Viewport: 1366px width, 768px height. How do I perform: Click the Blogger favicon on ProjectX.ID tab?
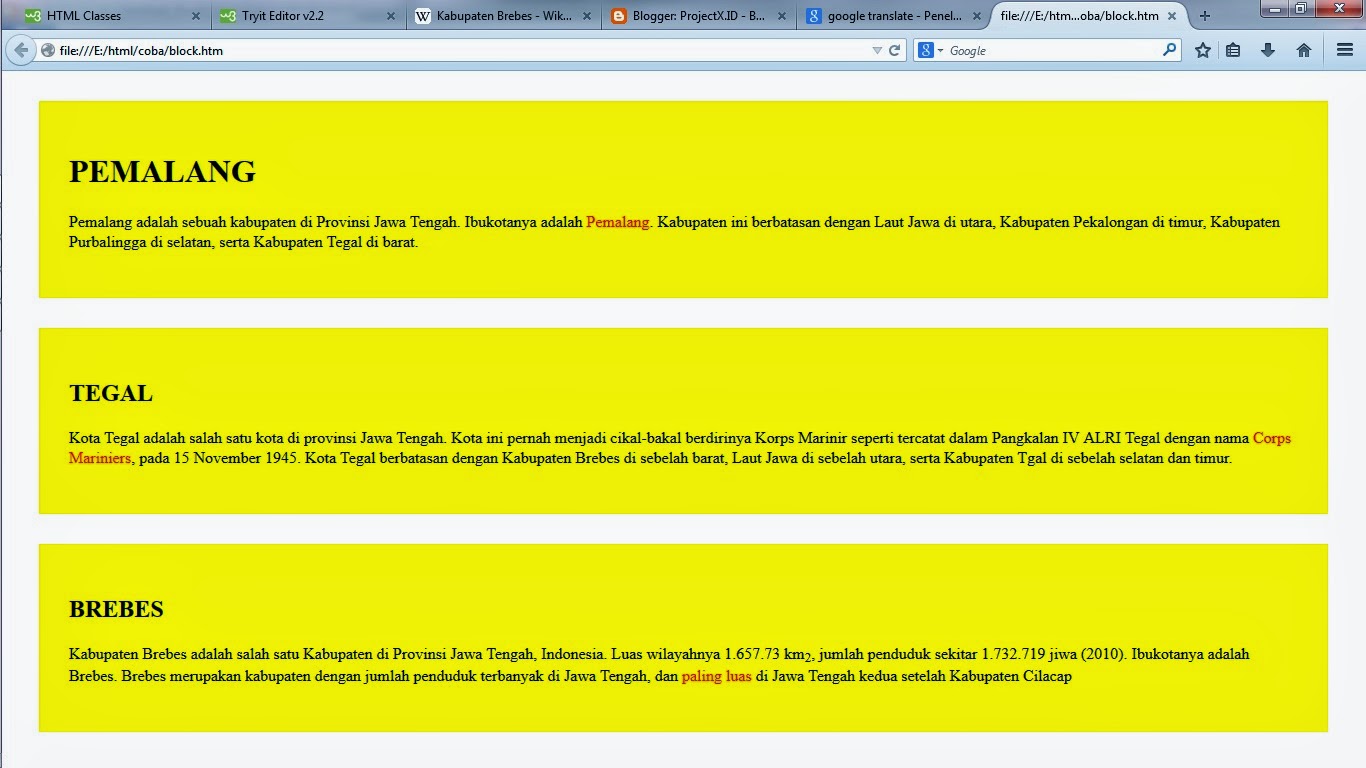[x=619, y=16]
